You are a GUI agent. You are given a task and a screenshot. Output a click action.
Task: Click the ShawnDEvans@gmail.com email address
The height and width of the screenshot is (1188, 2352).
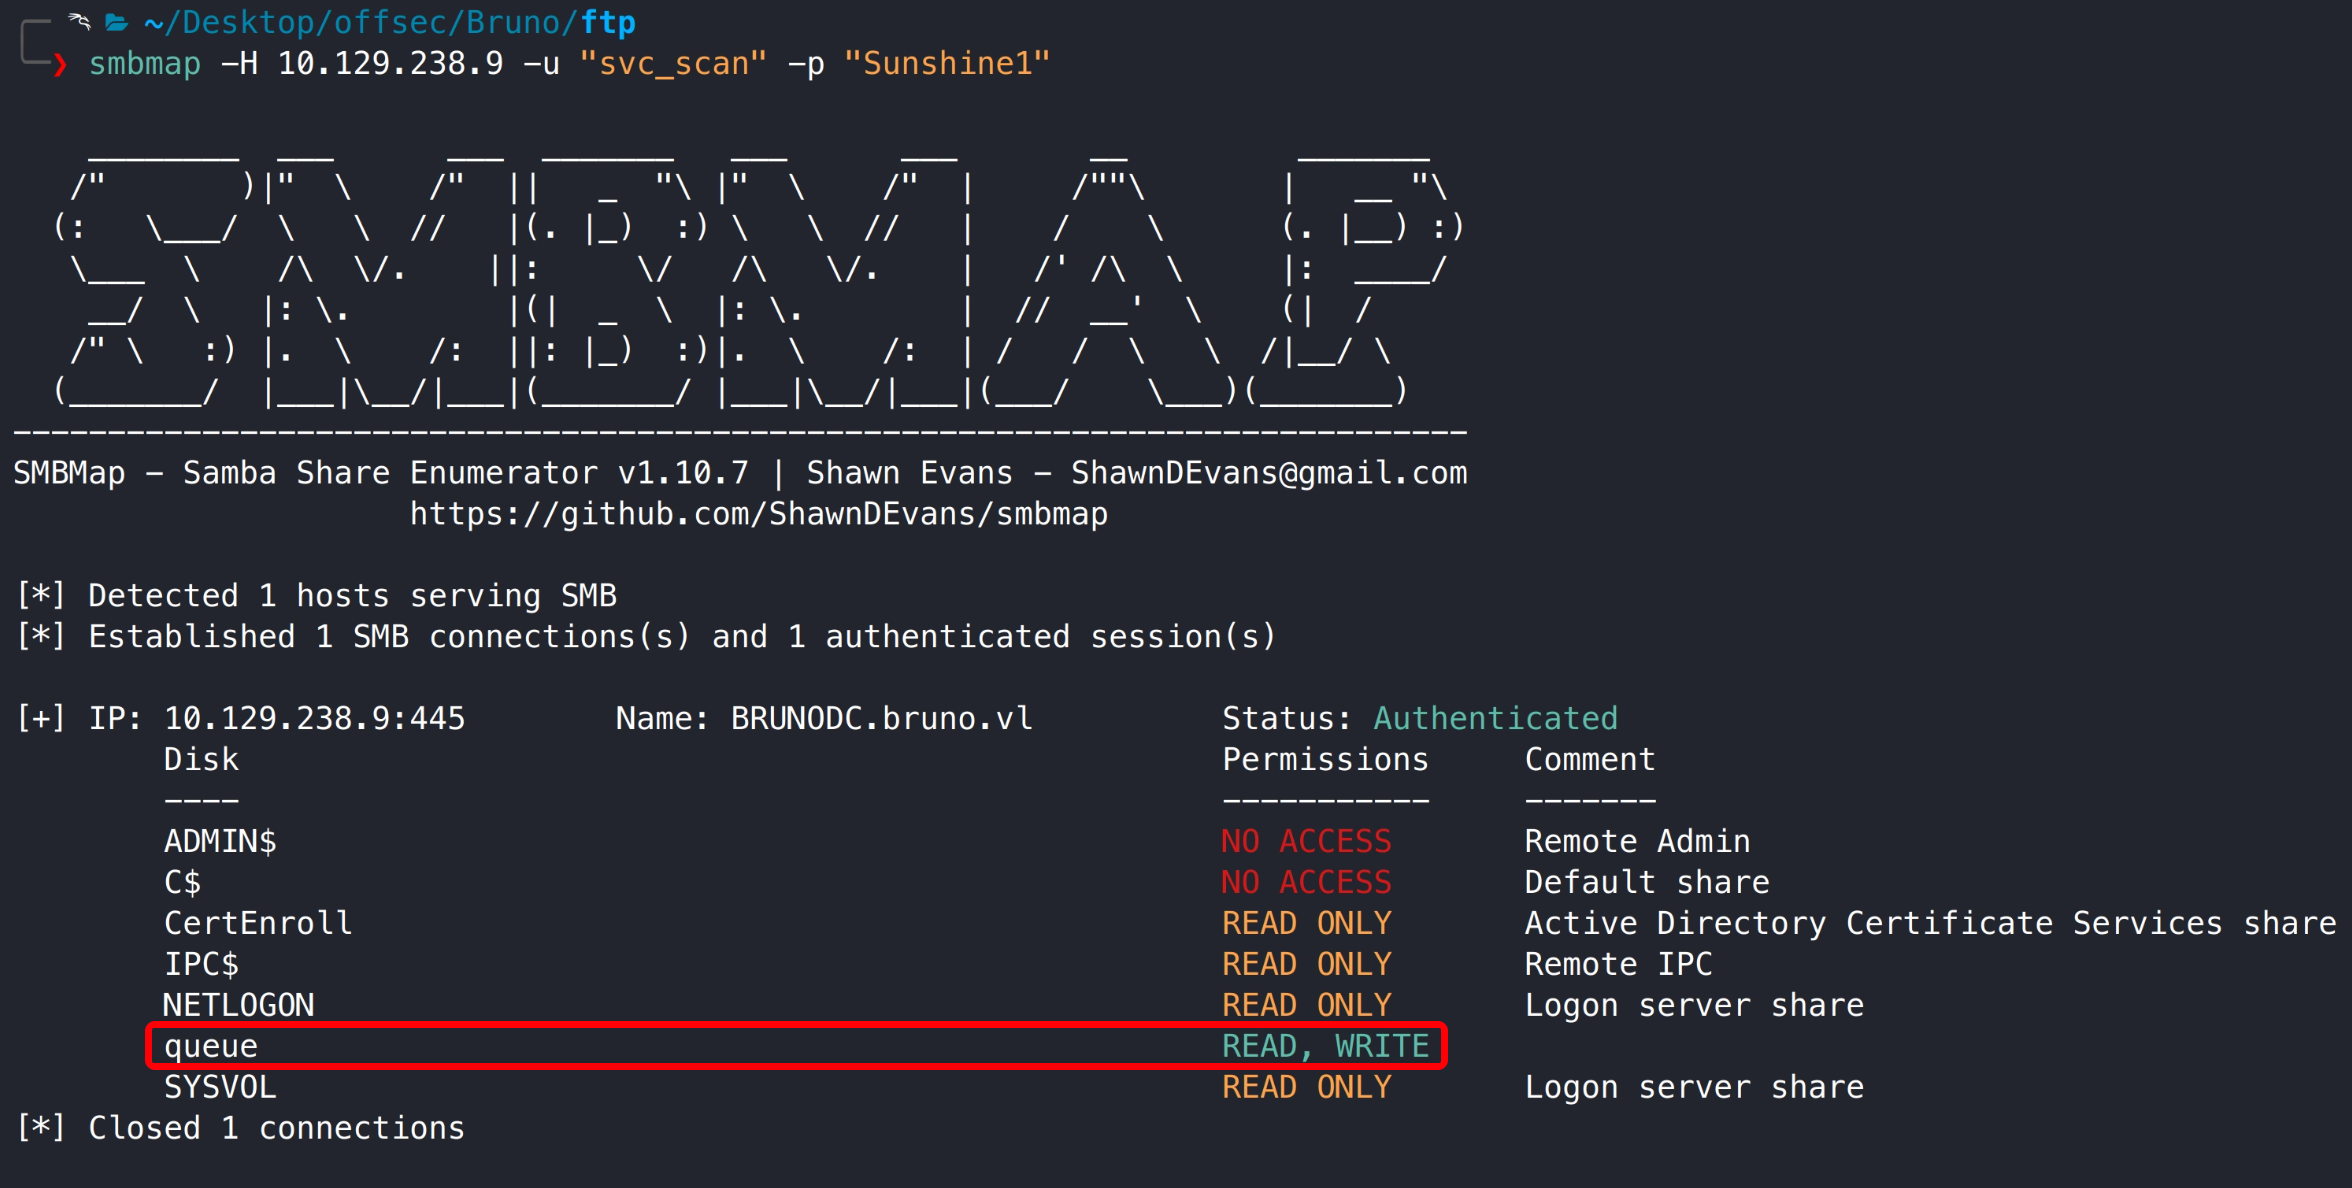(1268, 473)
